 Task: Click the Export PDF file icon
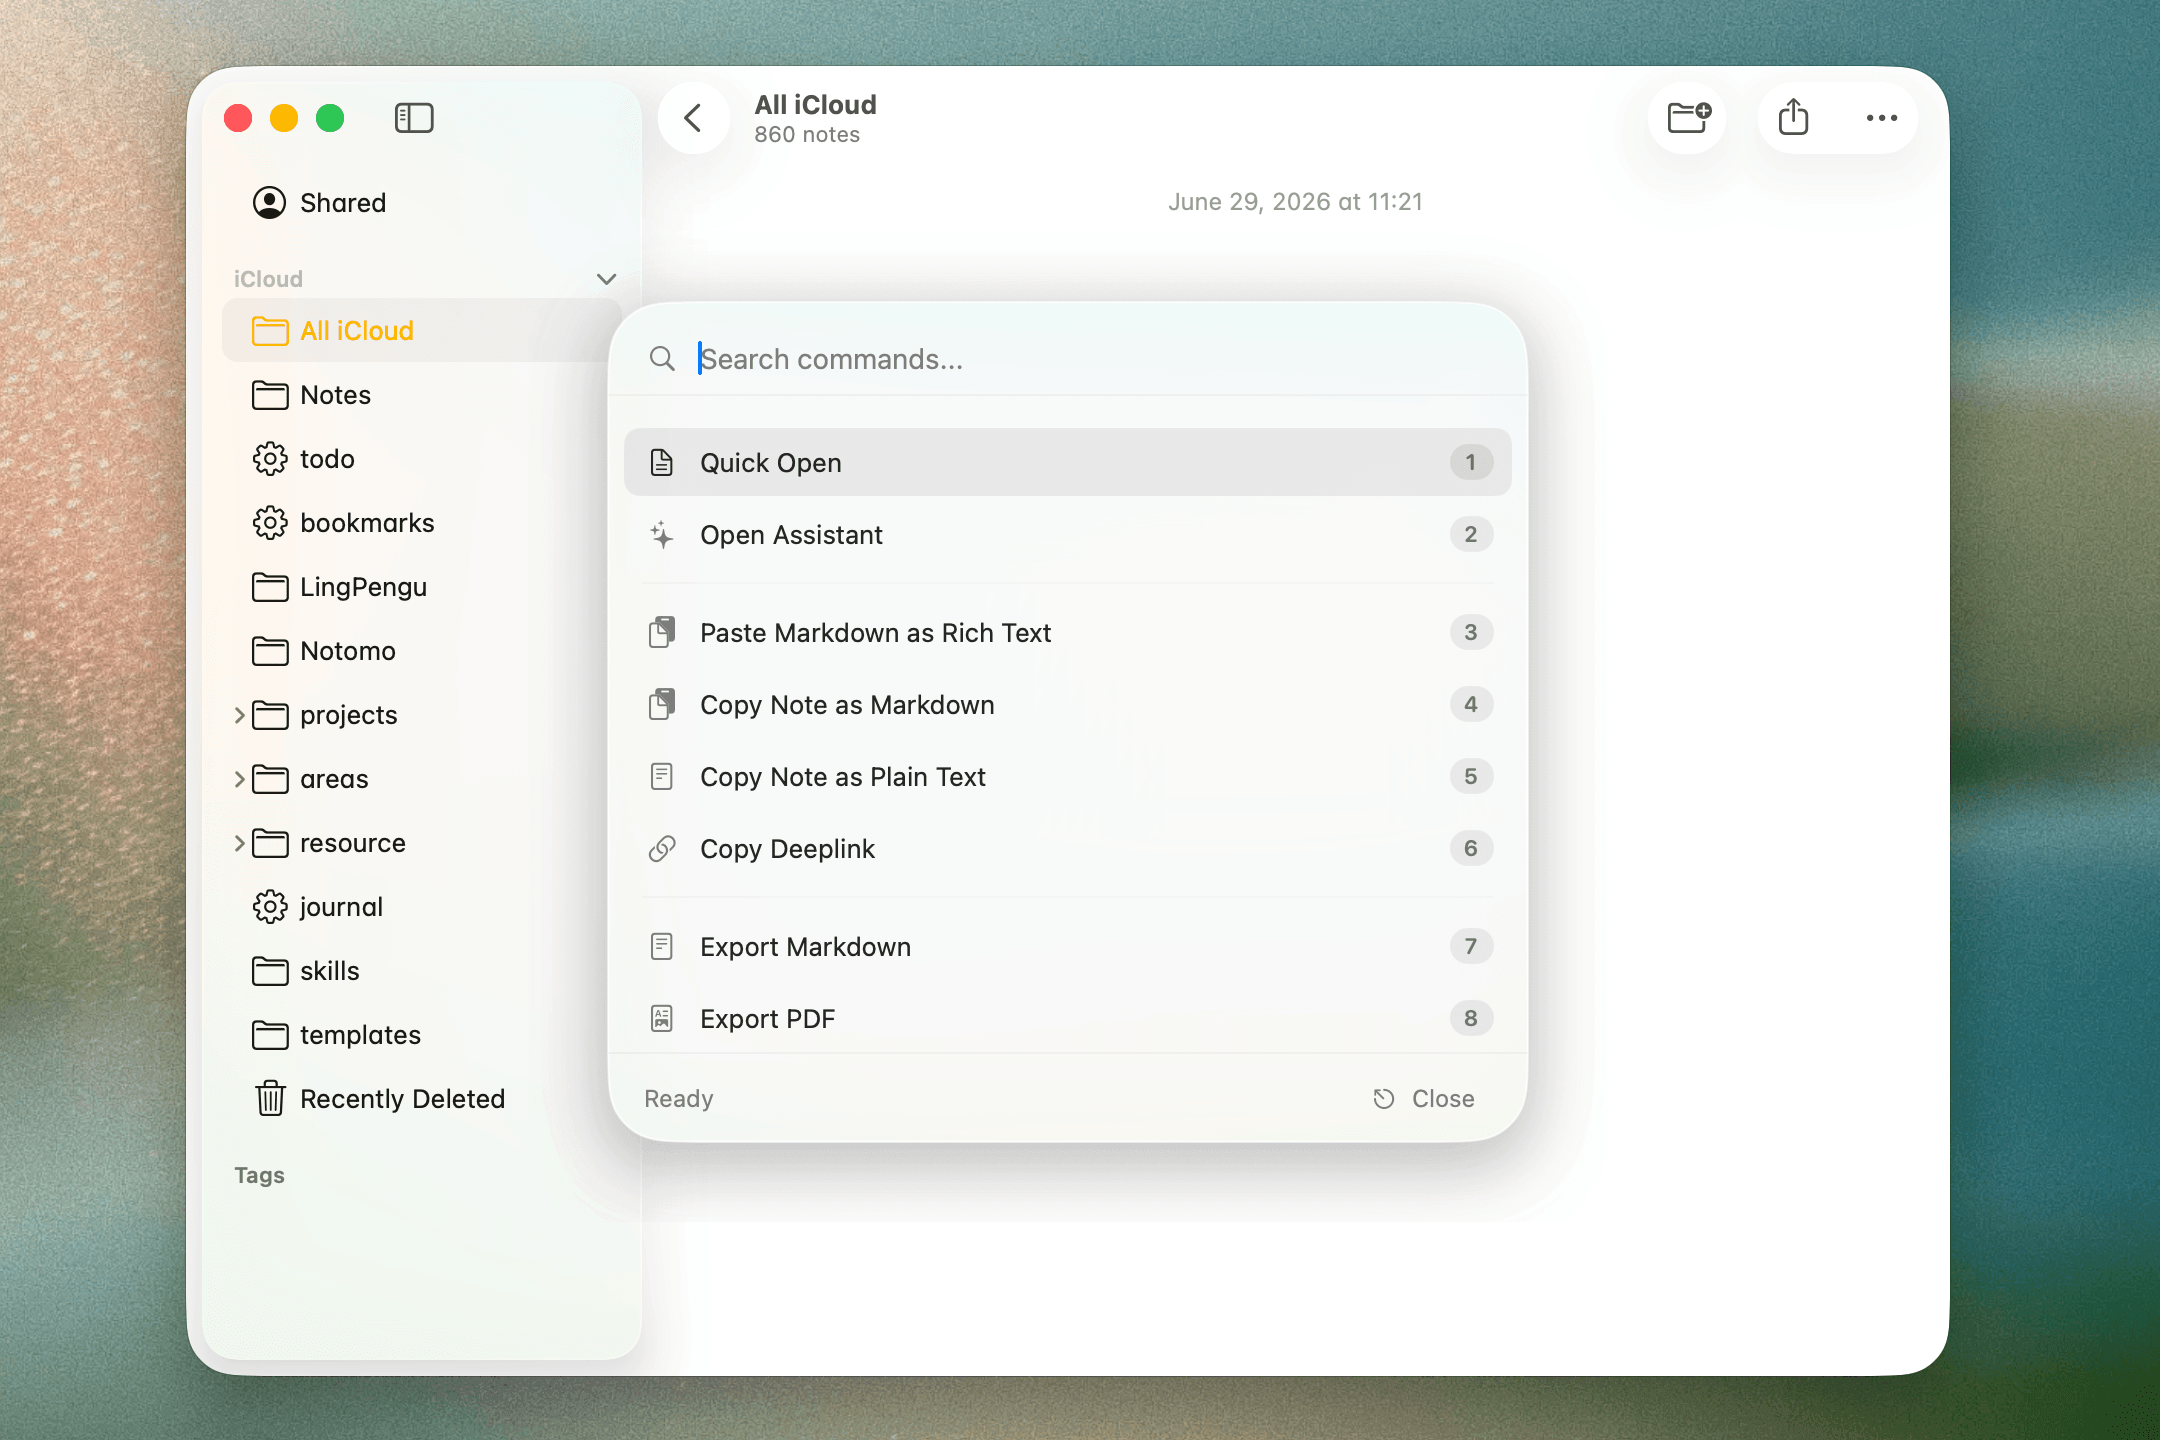click(x=662, y=1019)
